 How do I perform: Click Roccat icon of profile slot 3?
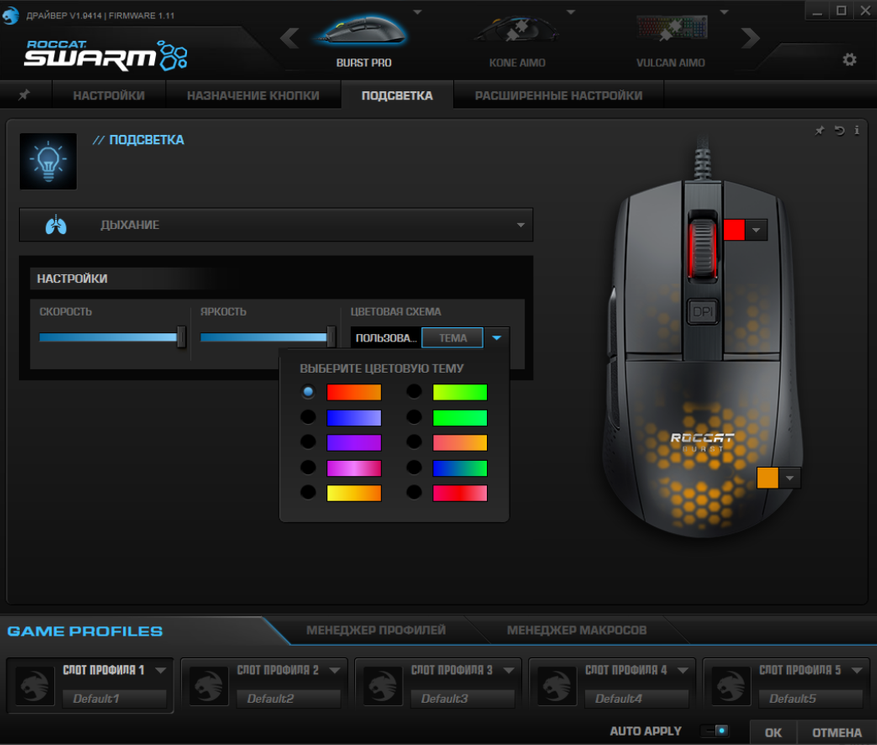point(383,685)
